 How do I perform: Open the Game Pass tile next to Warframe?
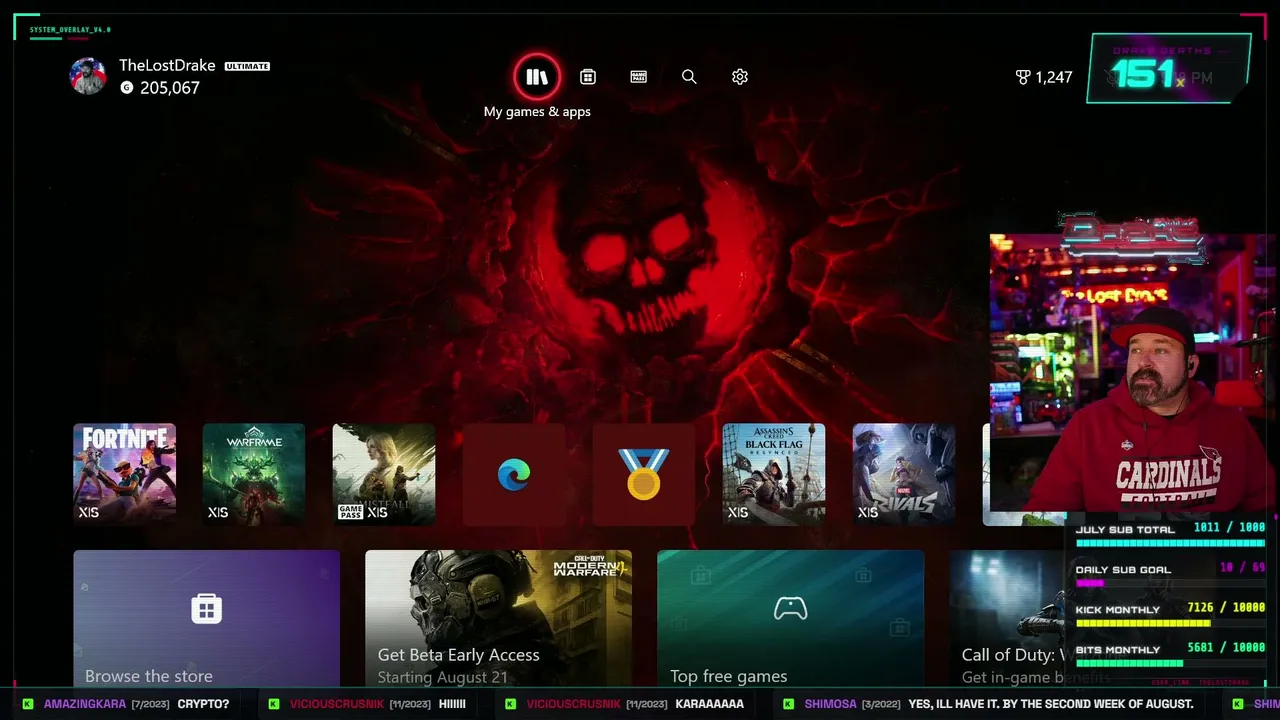384,474
